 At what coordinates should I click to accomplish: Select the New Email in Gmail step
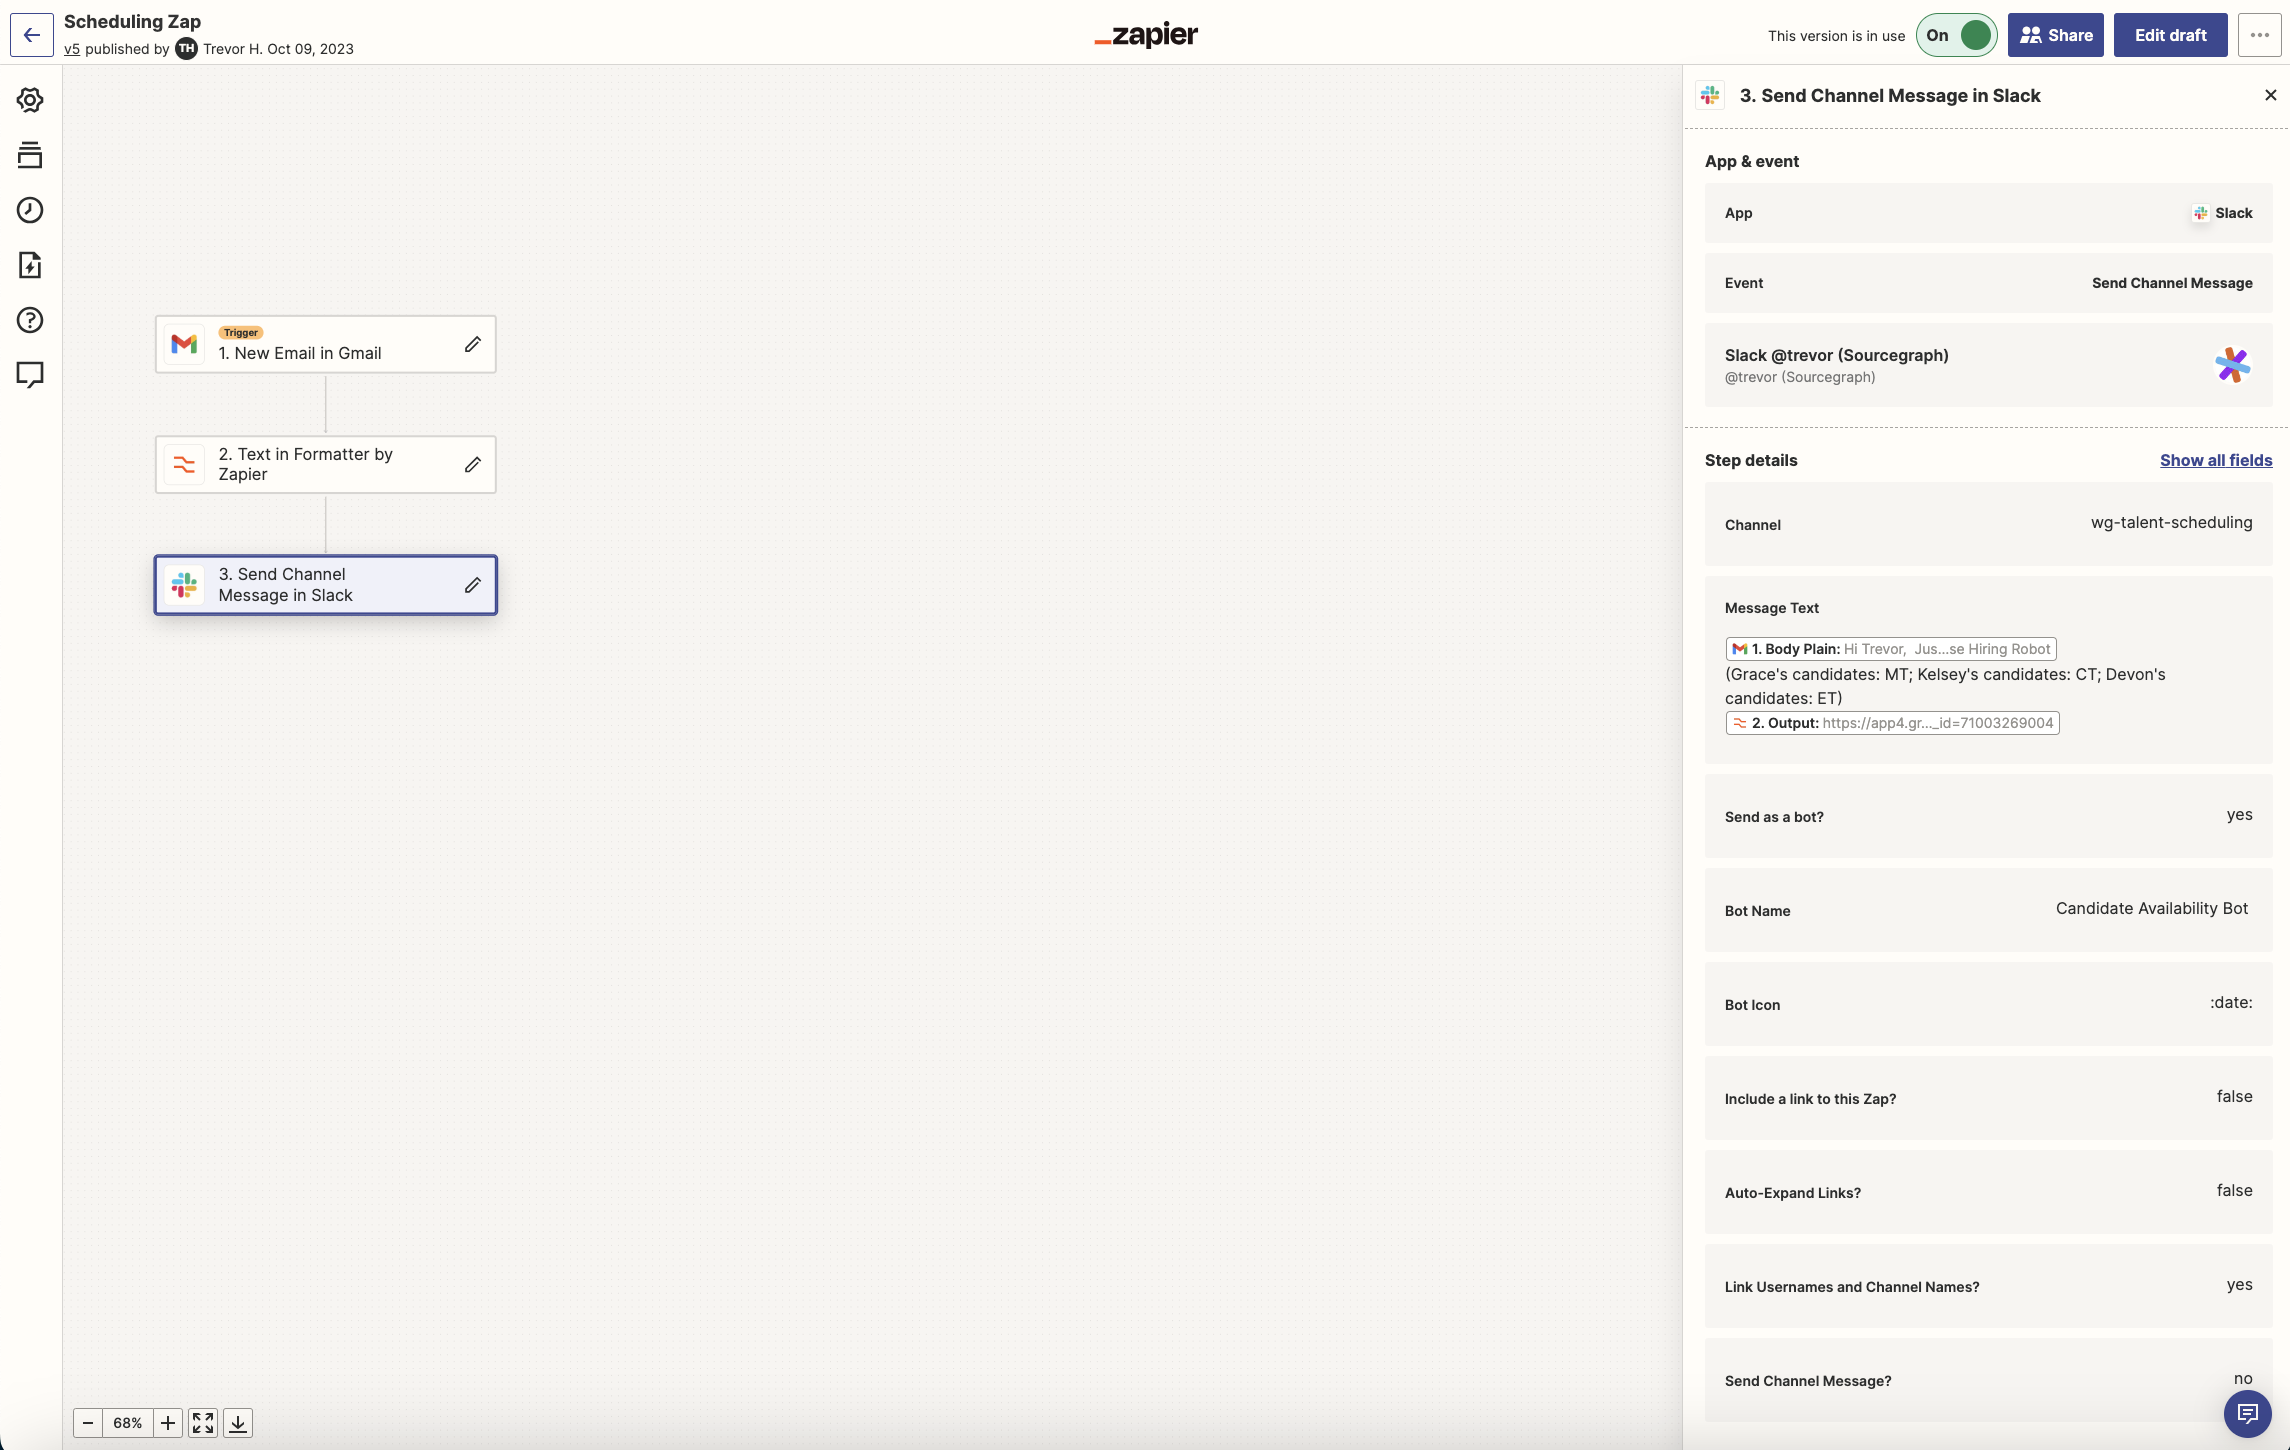[326, 344]
